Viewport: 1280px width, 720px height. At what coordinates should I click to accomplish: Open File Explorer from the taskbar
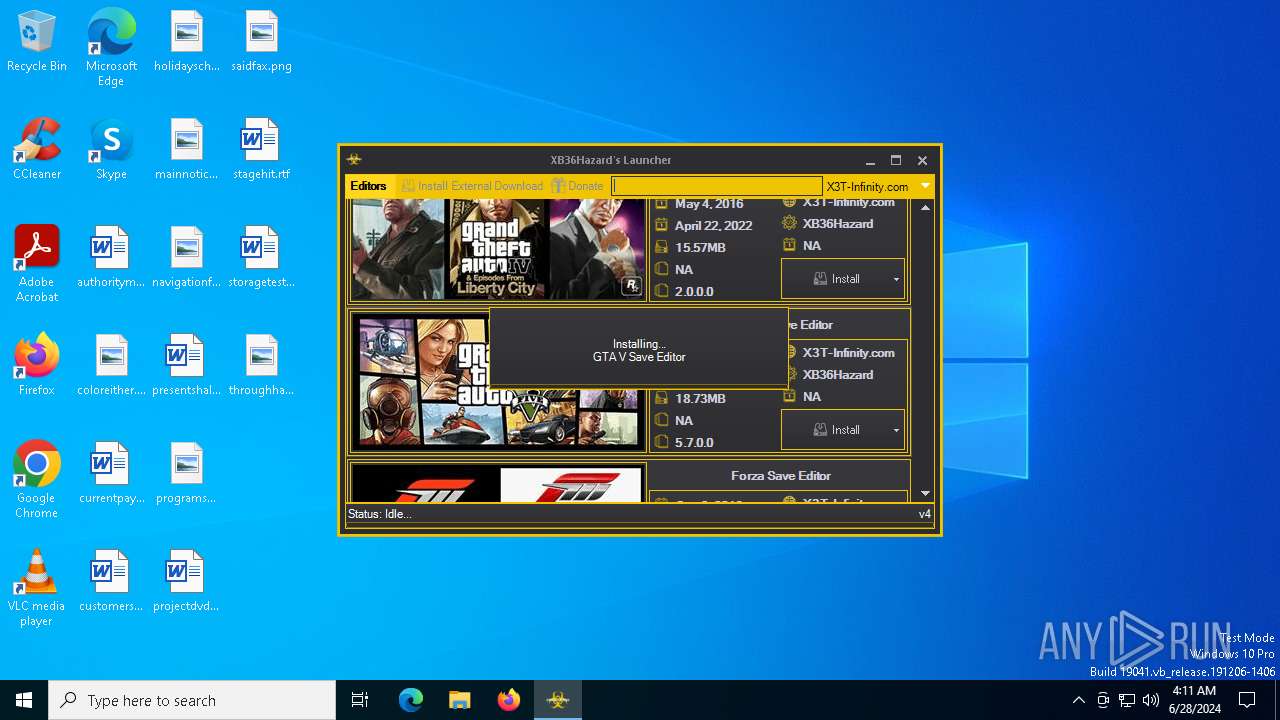[x=459, y=700]
